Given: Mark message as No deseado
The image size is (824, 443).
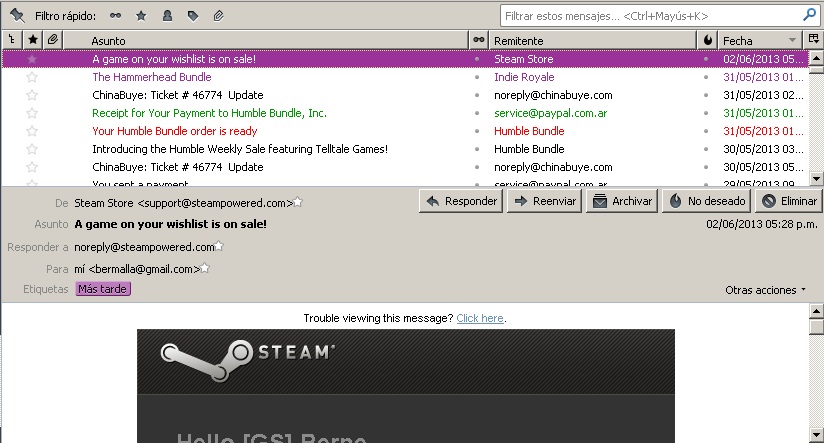Looking at the screenshot, I should point(707,201).
